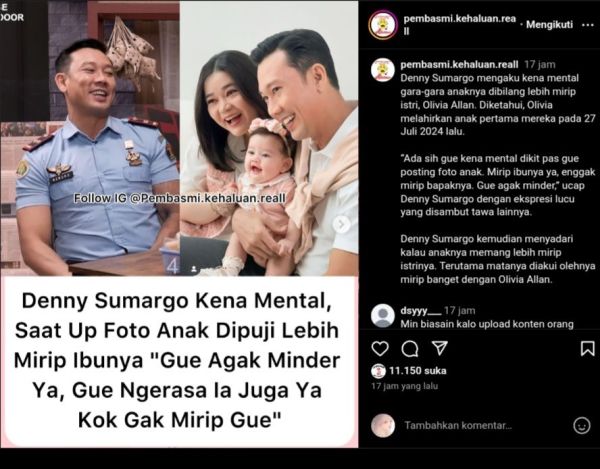This screenshot has height=469, width=600.
Task: Open caption username pembasmi.kehaluan.reall link
Action: 459,65
